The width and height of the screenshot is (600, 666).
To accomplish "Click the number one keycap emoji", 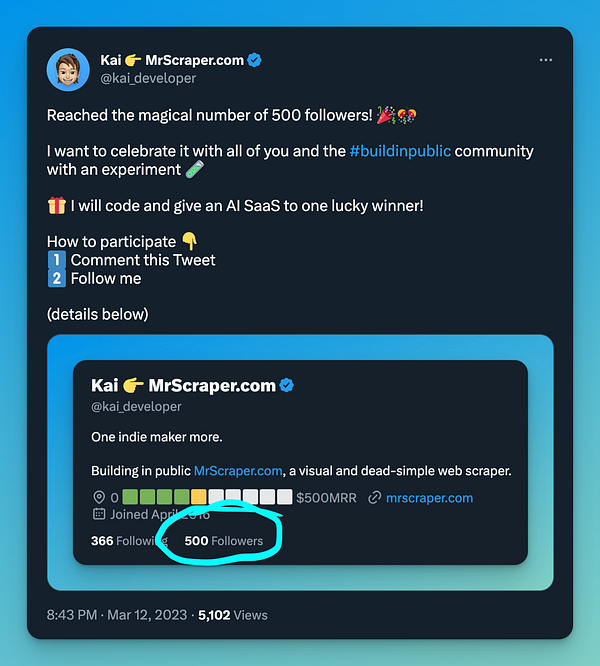I will [56, 260].
